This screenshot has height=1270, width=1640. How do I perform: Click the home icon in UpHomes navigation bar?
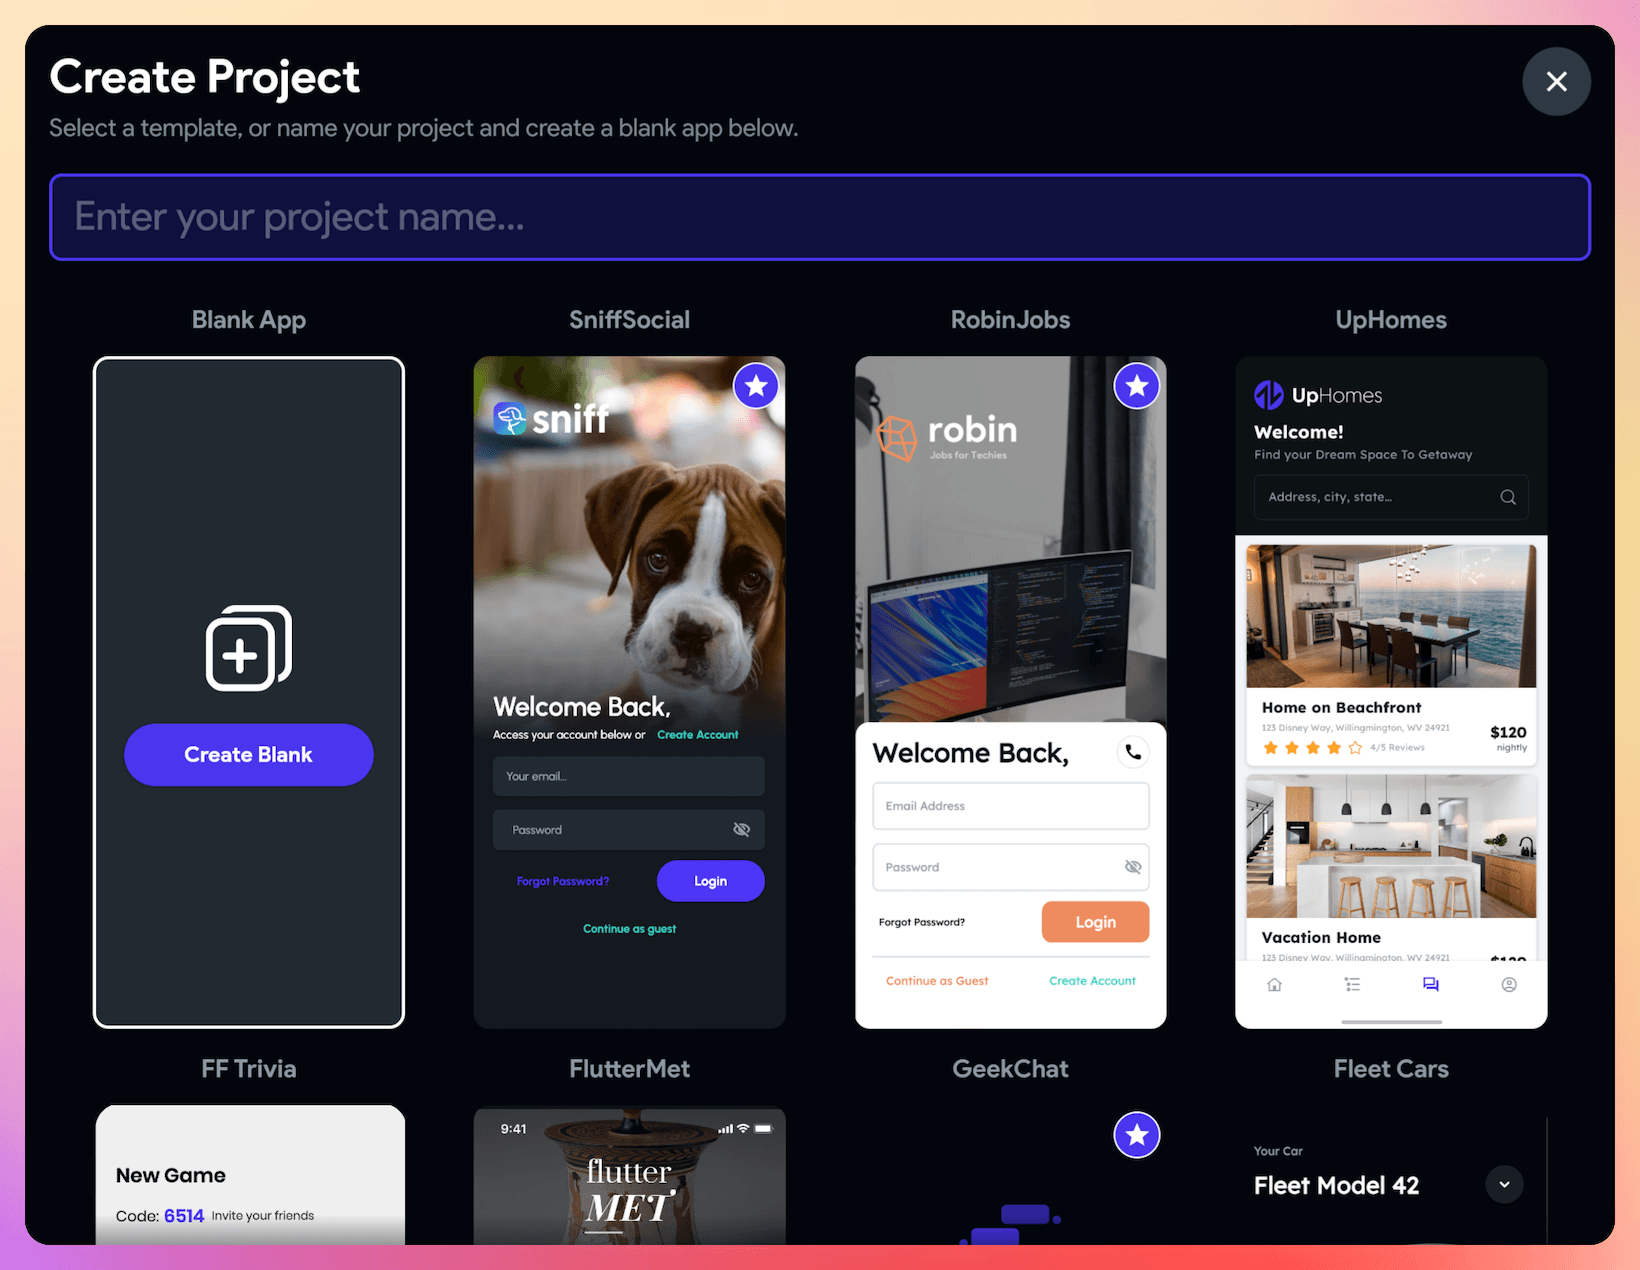1274,985
